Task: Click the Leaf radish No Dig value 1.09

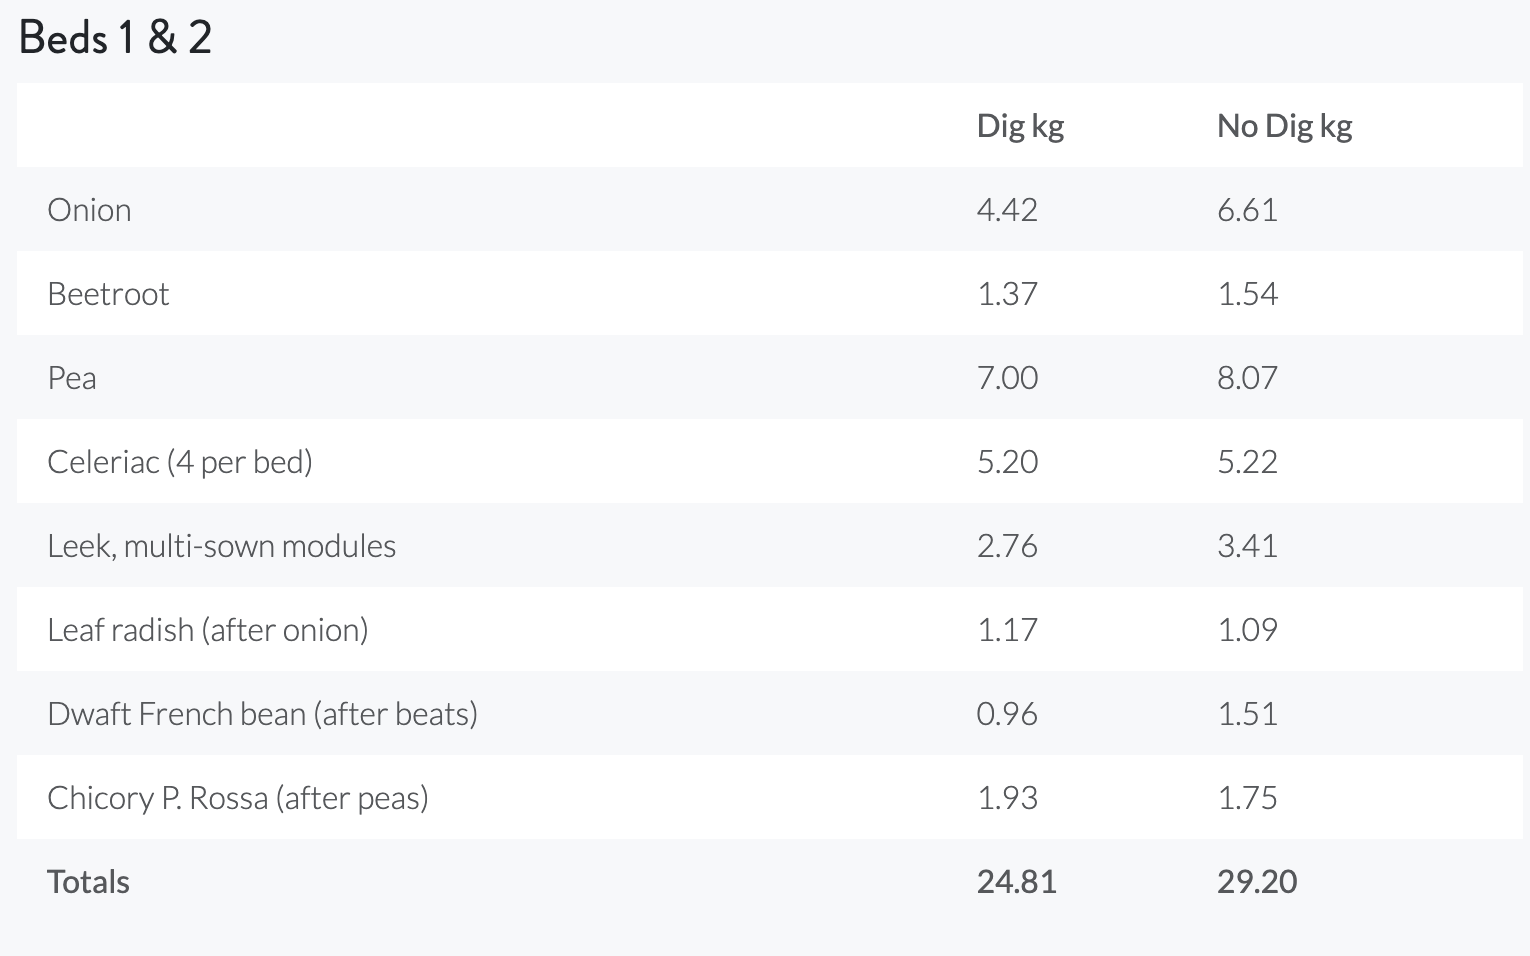Action: 1247,630
